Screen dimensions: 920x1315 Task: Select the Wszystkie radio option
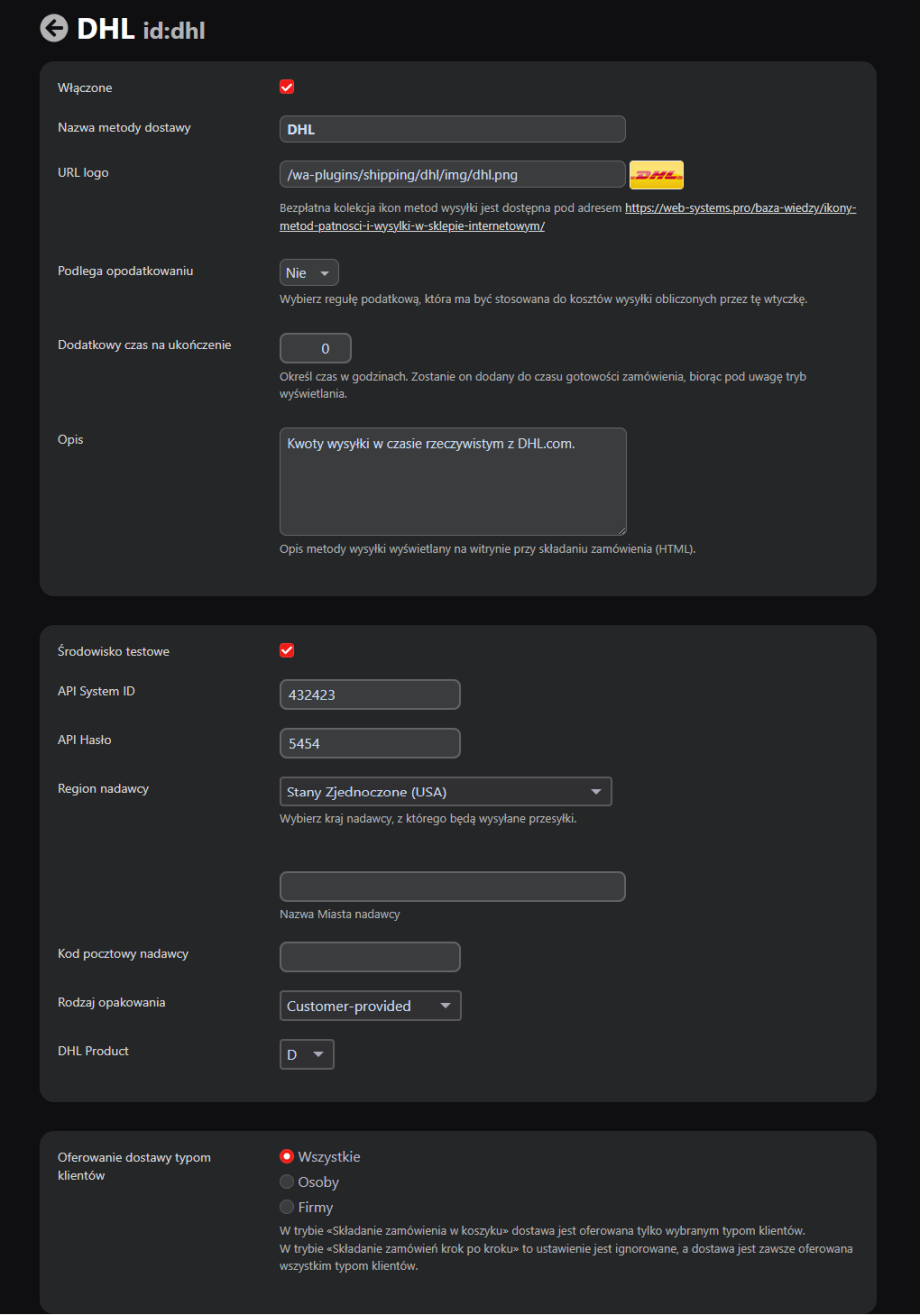pos(287,1157)
